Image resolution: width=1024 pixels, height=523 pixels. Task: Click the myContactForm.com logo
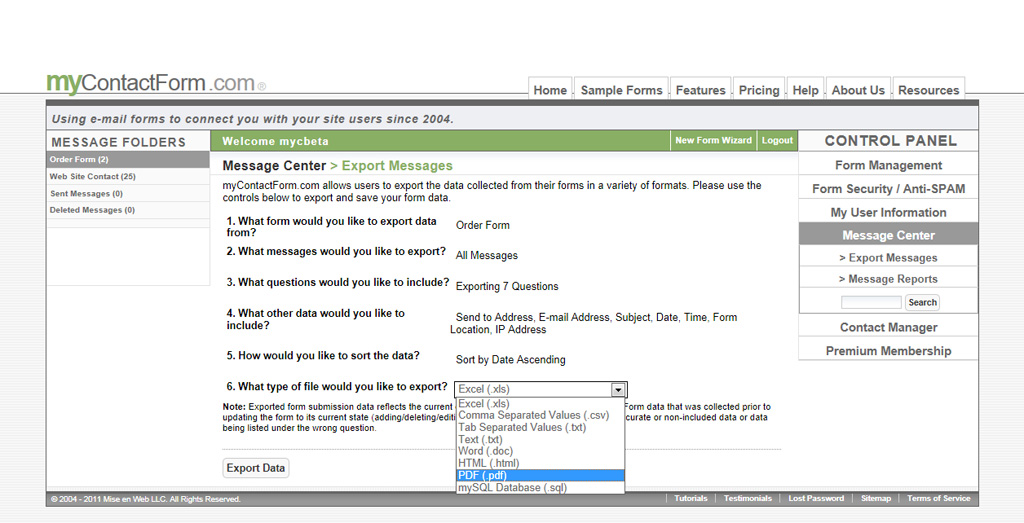(155, 83)
